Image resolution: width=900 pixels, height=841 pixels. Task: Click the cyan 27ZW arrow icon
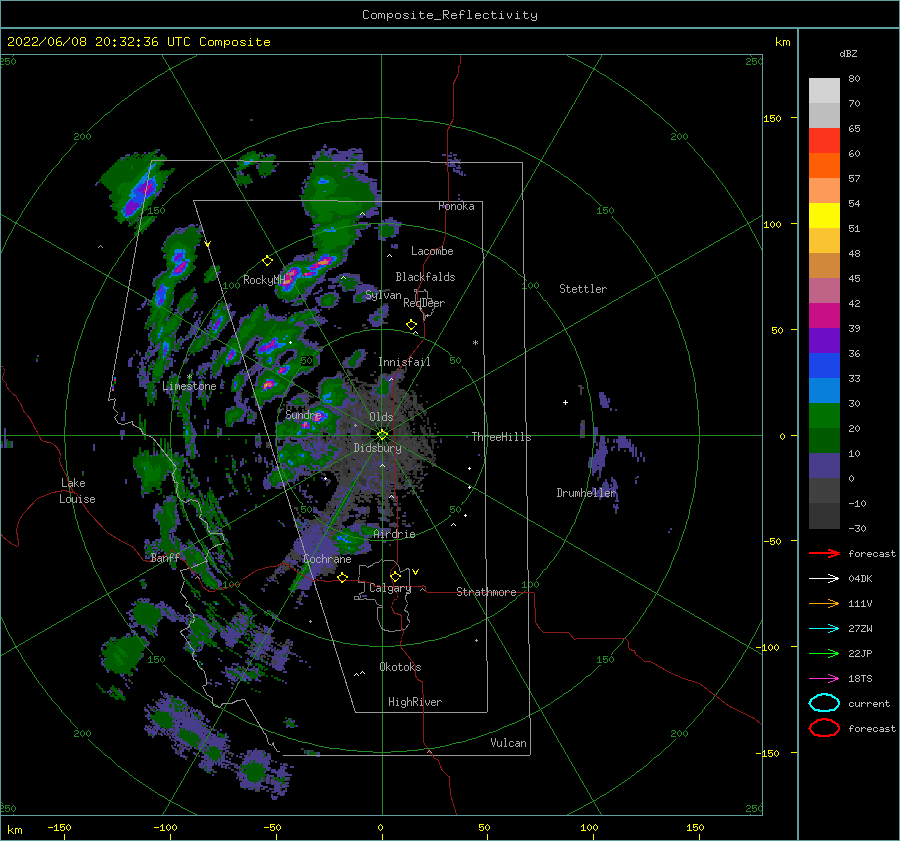click(x=824, y=629)
